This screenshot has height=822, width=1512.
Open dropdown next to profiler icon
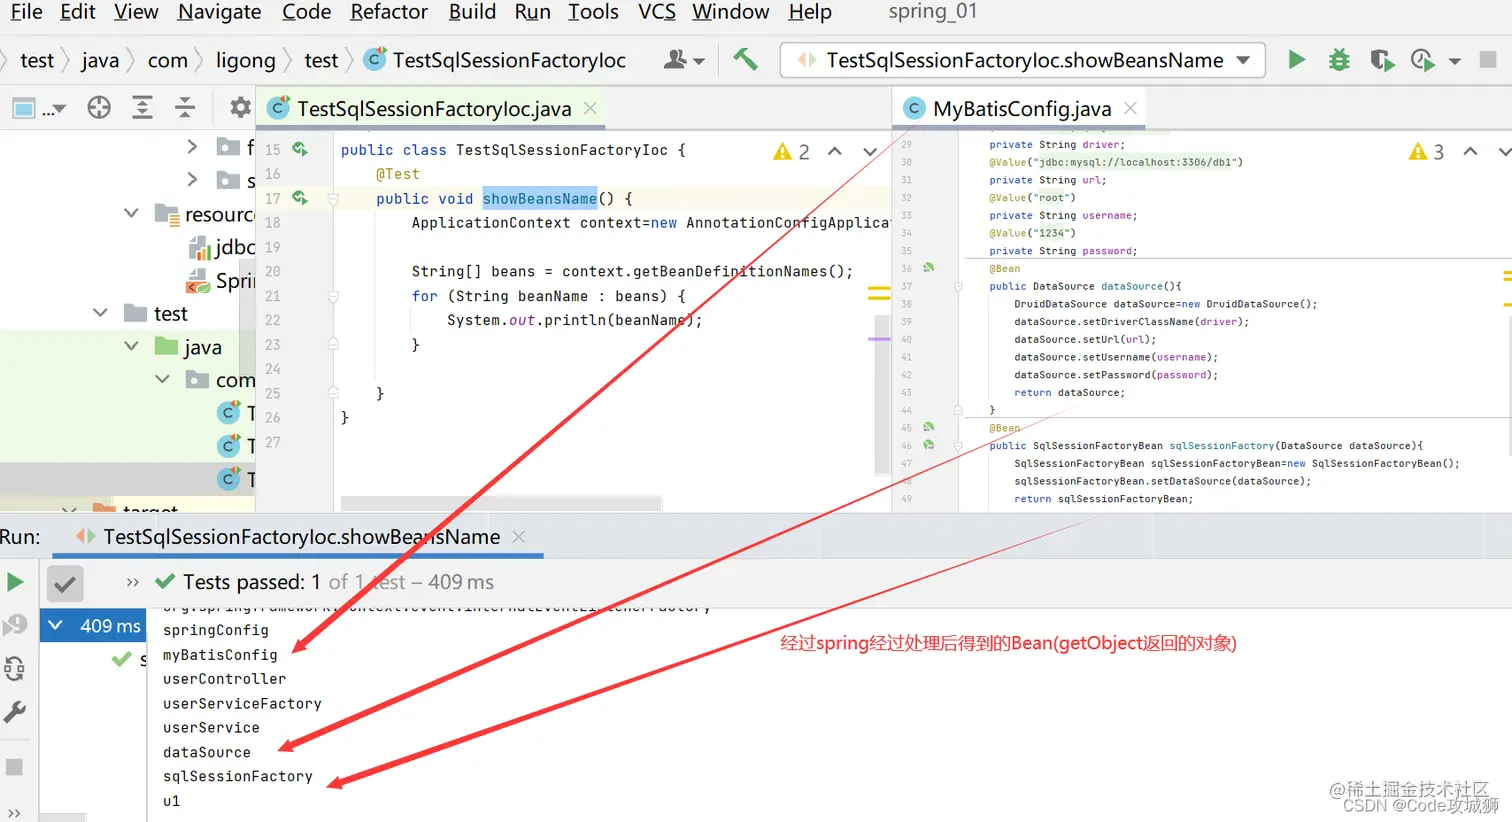(1455, 61)
